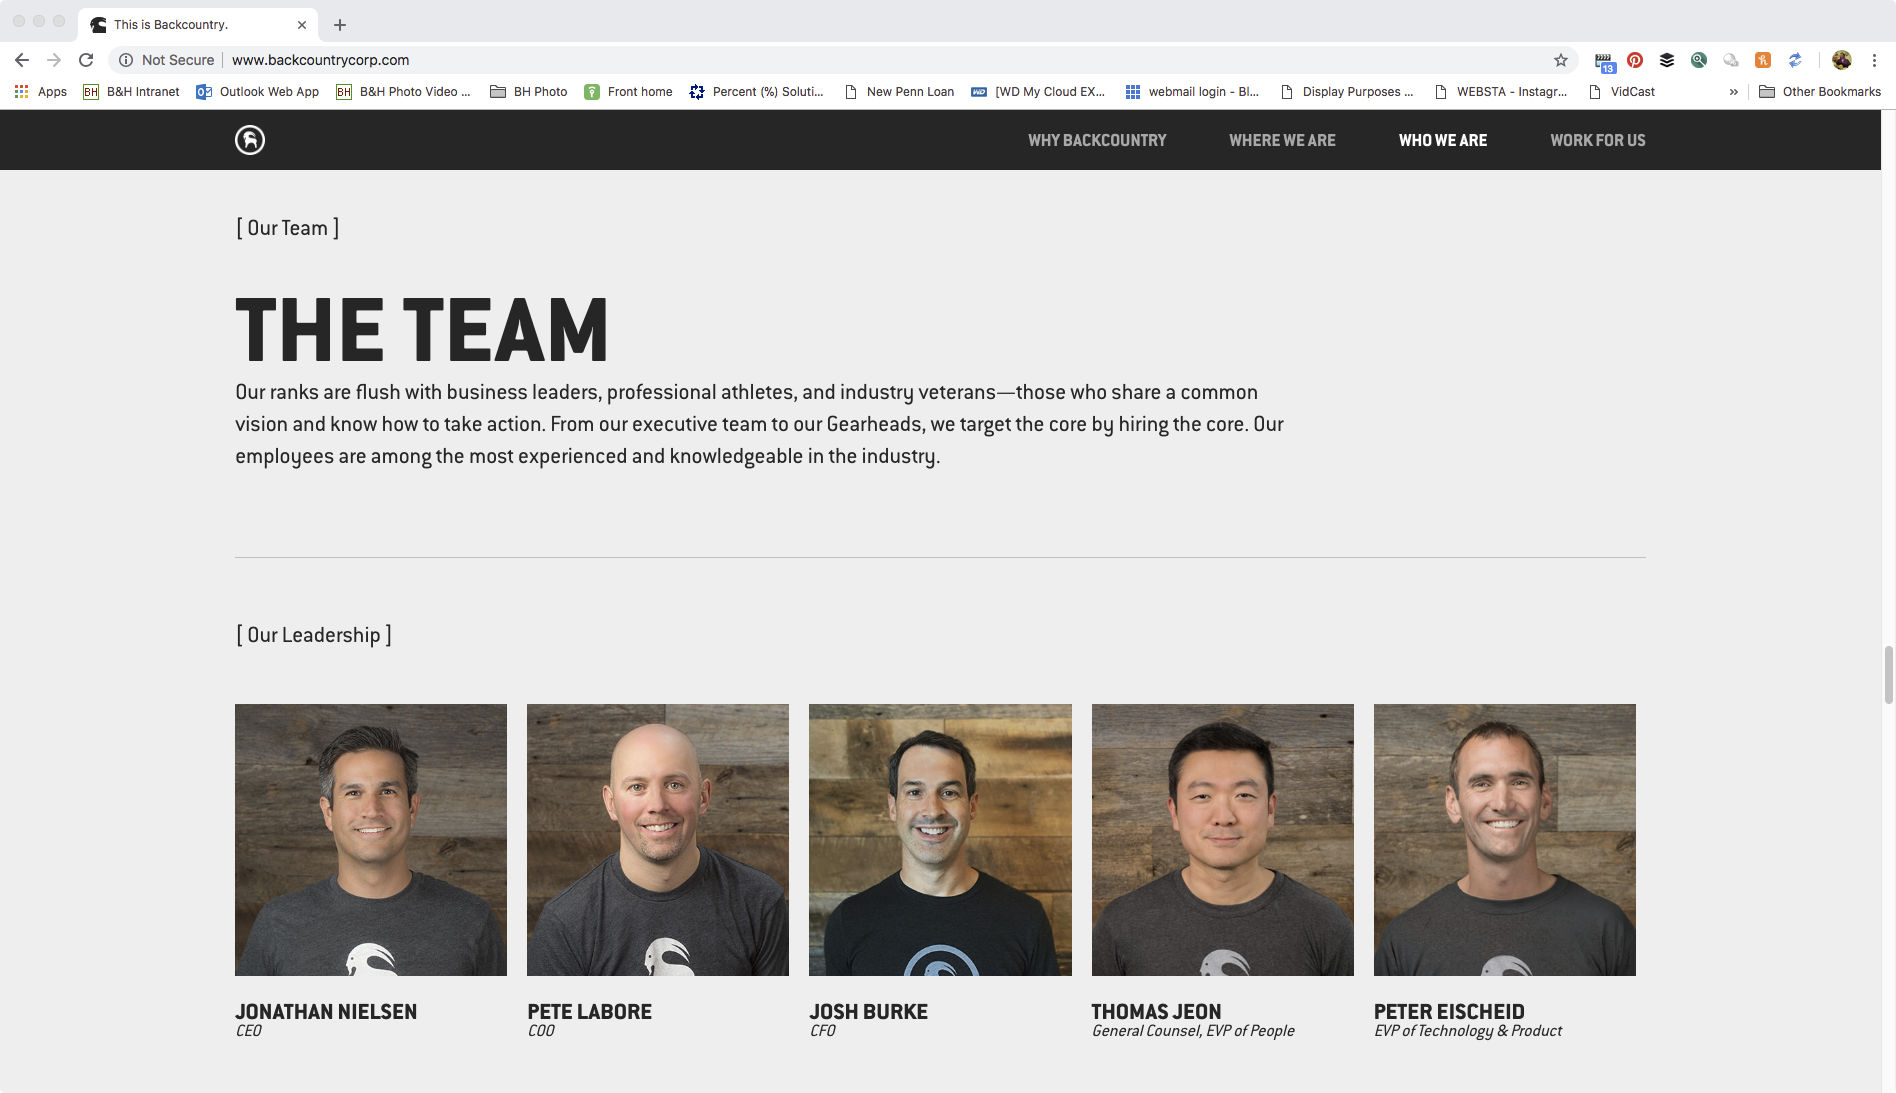Screen dimensions: 1896x1093
Task: Click the grey cloud extension icon
Action: [1731, 60]
